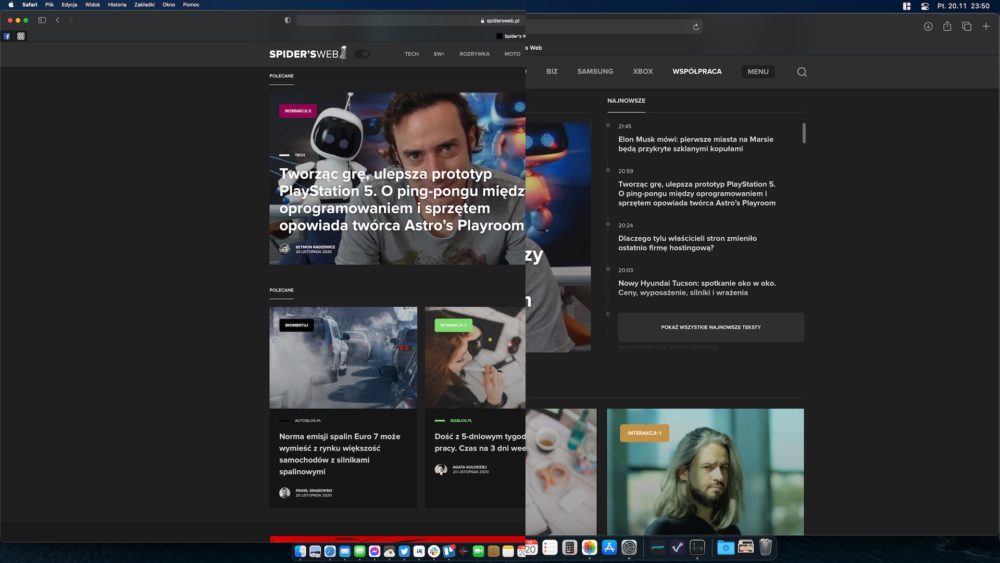Click POKAŻ WSZYSTKIE NAJNOWSZE TEKSTY button
This screenshot has height=563, width=1000.
pos(711,327)
